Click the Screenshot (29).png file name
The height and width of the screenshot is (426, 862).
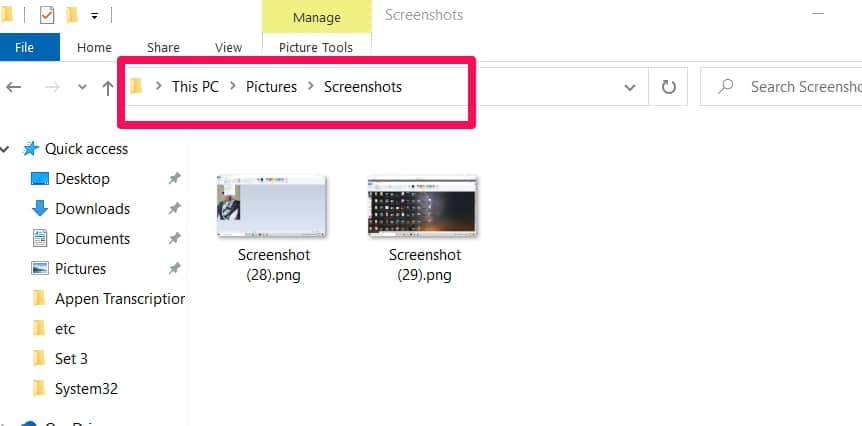pyautogui.click(x=424, y=265)
